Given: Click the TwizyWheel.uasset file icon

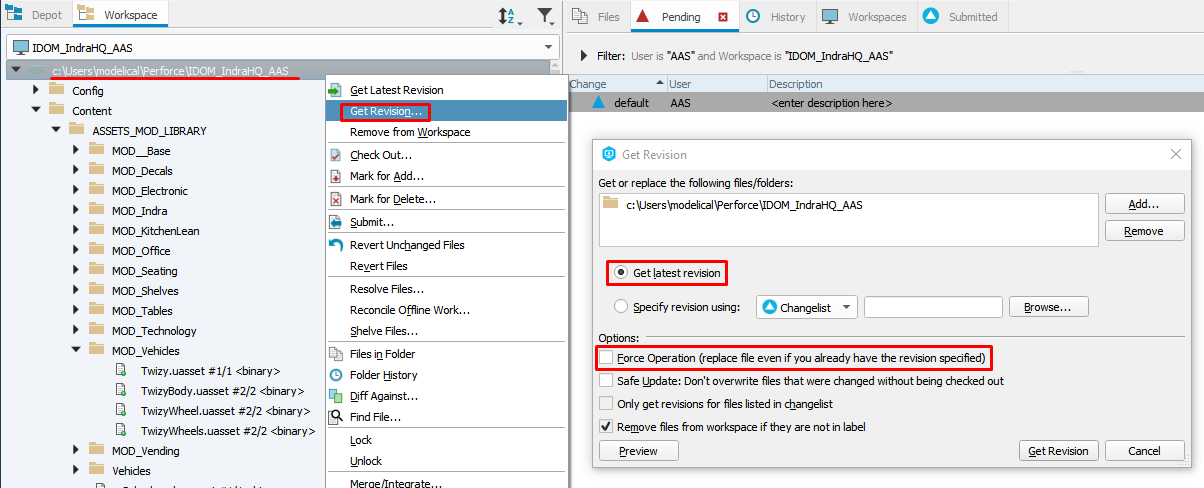Looking at the screenshot, I should pos(123,411).
